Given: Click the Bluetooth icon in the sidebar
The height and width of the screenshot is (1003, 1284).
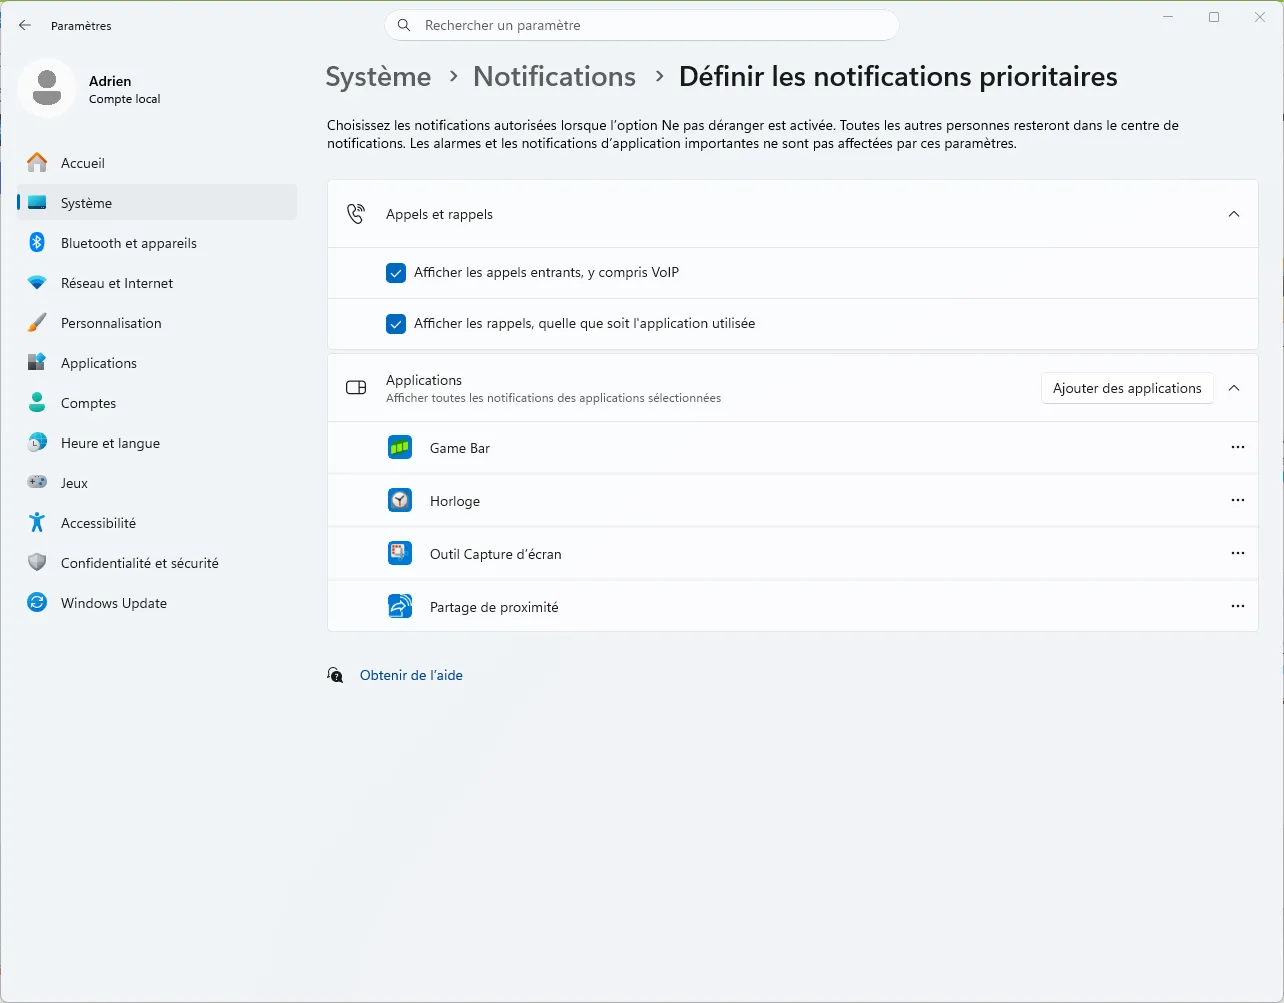Looking at the screenshot, I should coord(37,242).
